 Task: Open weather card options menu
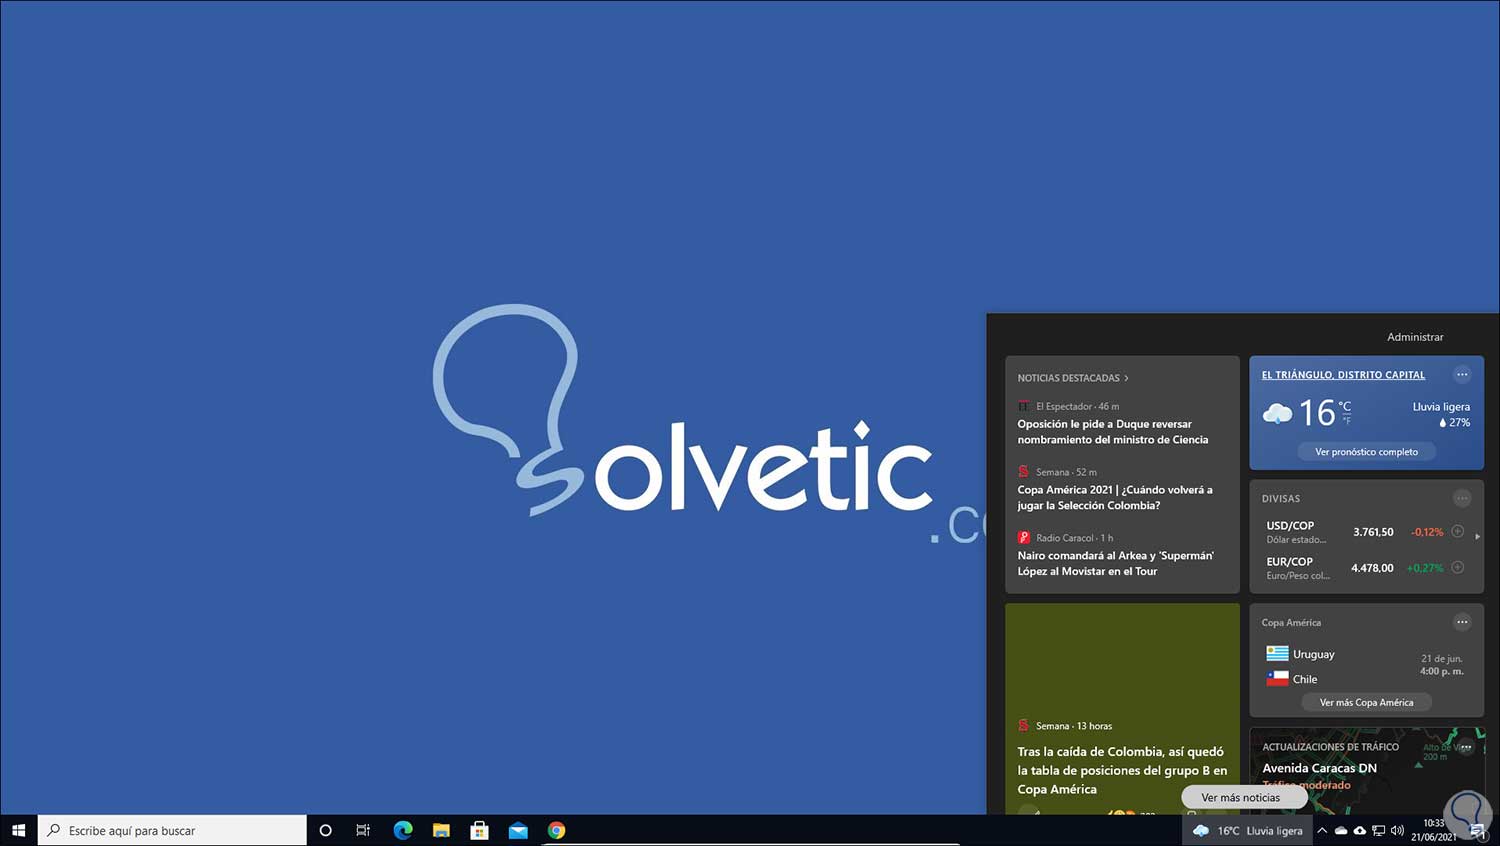pos(1462,375)
